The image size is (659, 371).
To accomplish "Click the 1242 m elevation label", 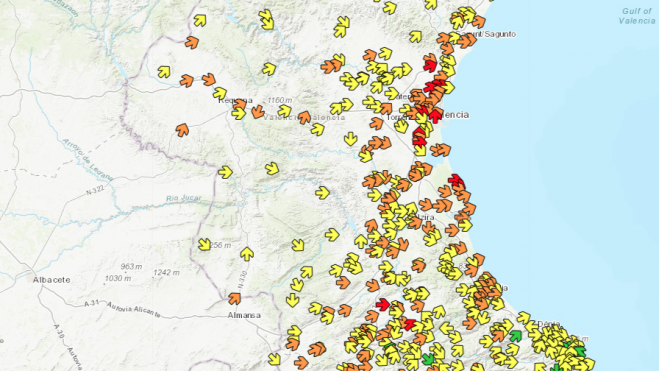I will (x=166, y=273).
